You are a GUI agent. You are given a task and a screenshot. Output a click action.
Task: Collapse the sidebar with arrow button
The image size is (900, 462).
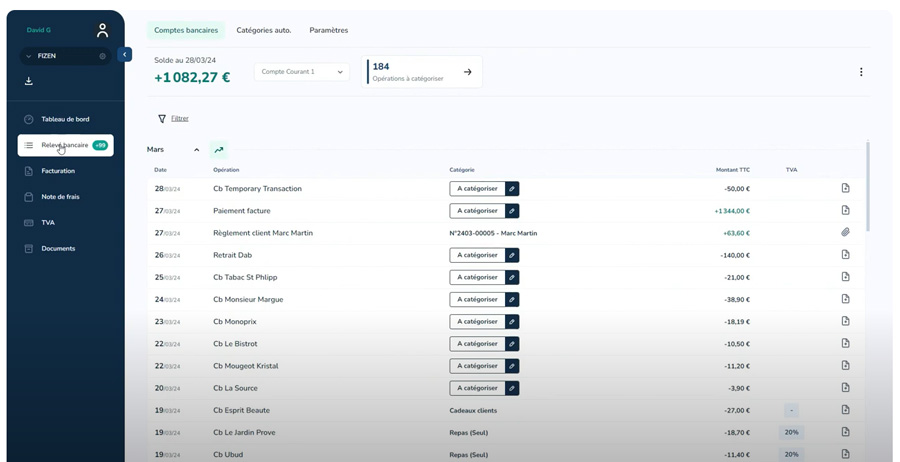coord(124,55)
